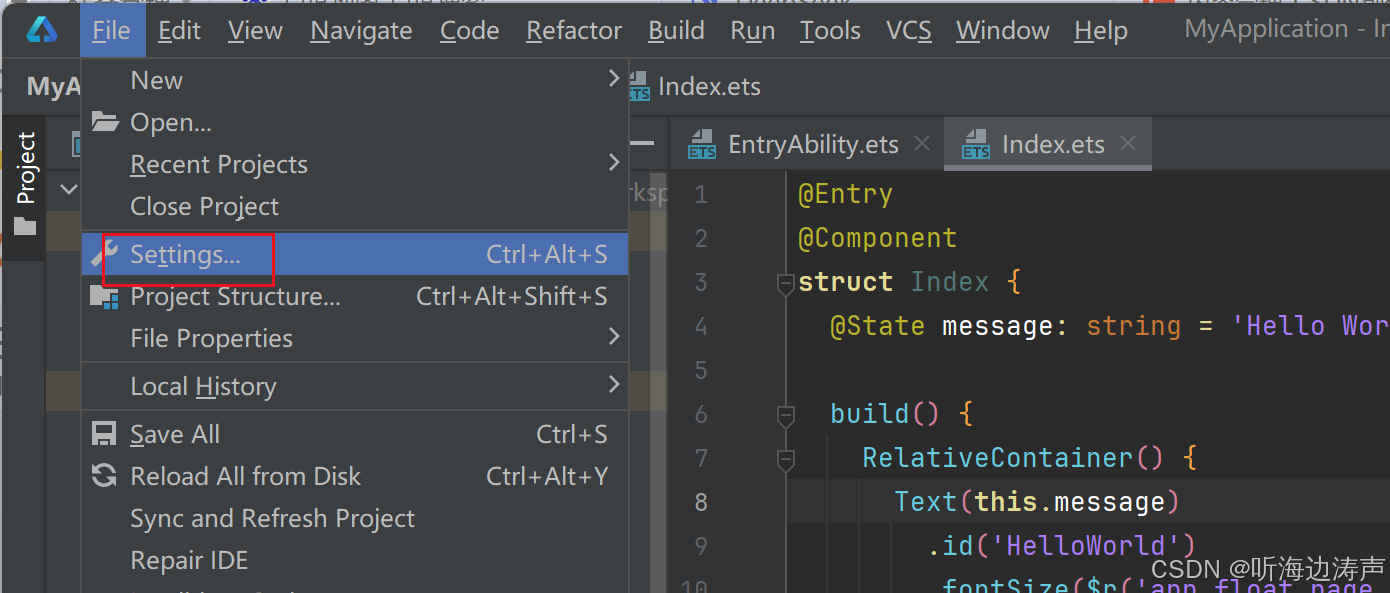Expand Recent Projects submenu
The height and width of the screenshot is (593, 1390).
[x=355, y=164]
